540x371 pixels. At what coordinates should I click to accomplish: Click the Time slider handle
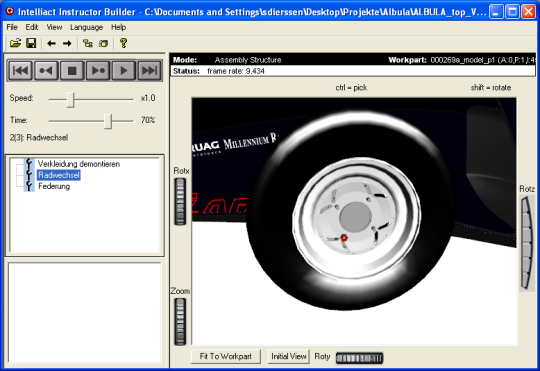(x=108, y=121)
